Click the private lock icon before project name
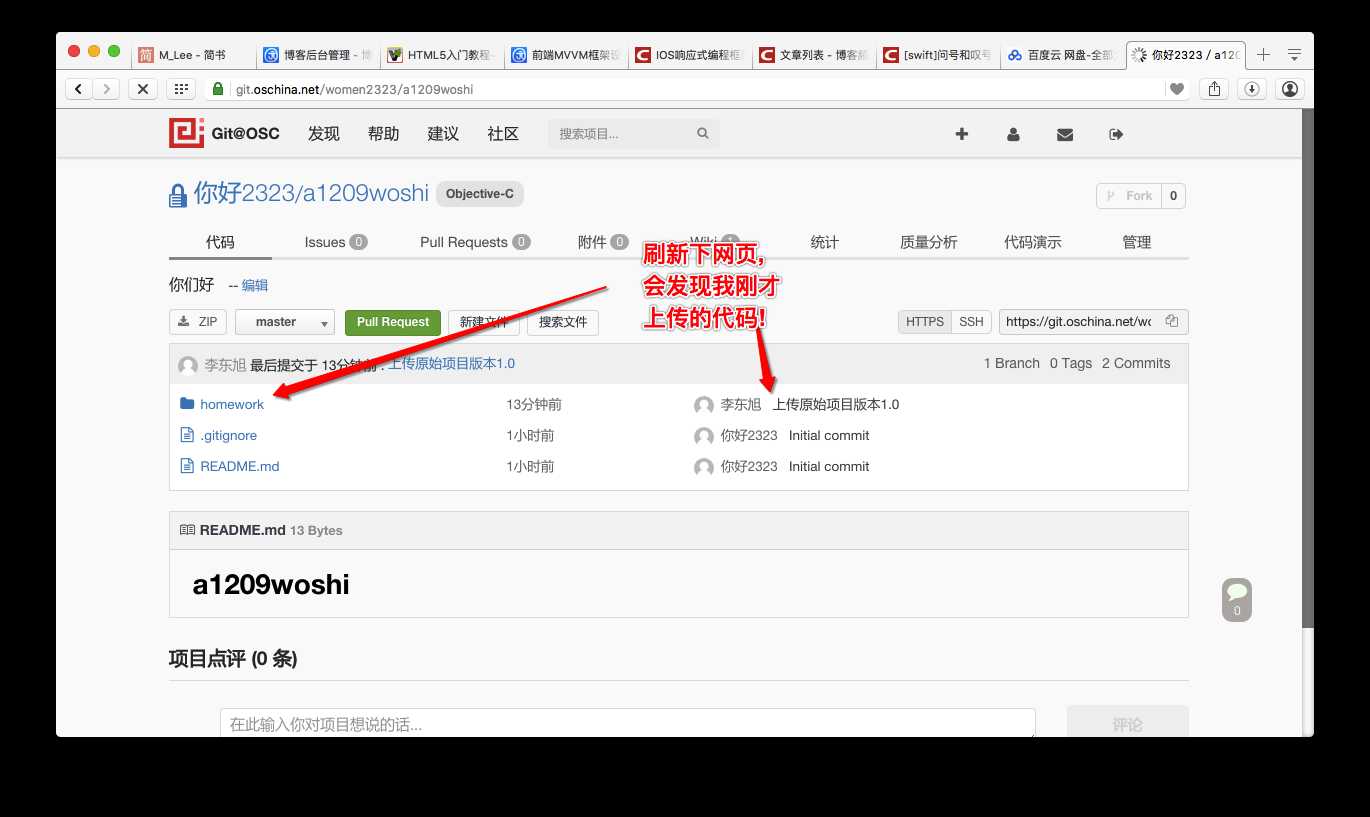 click(178, 196)
